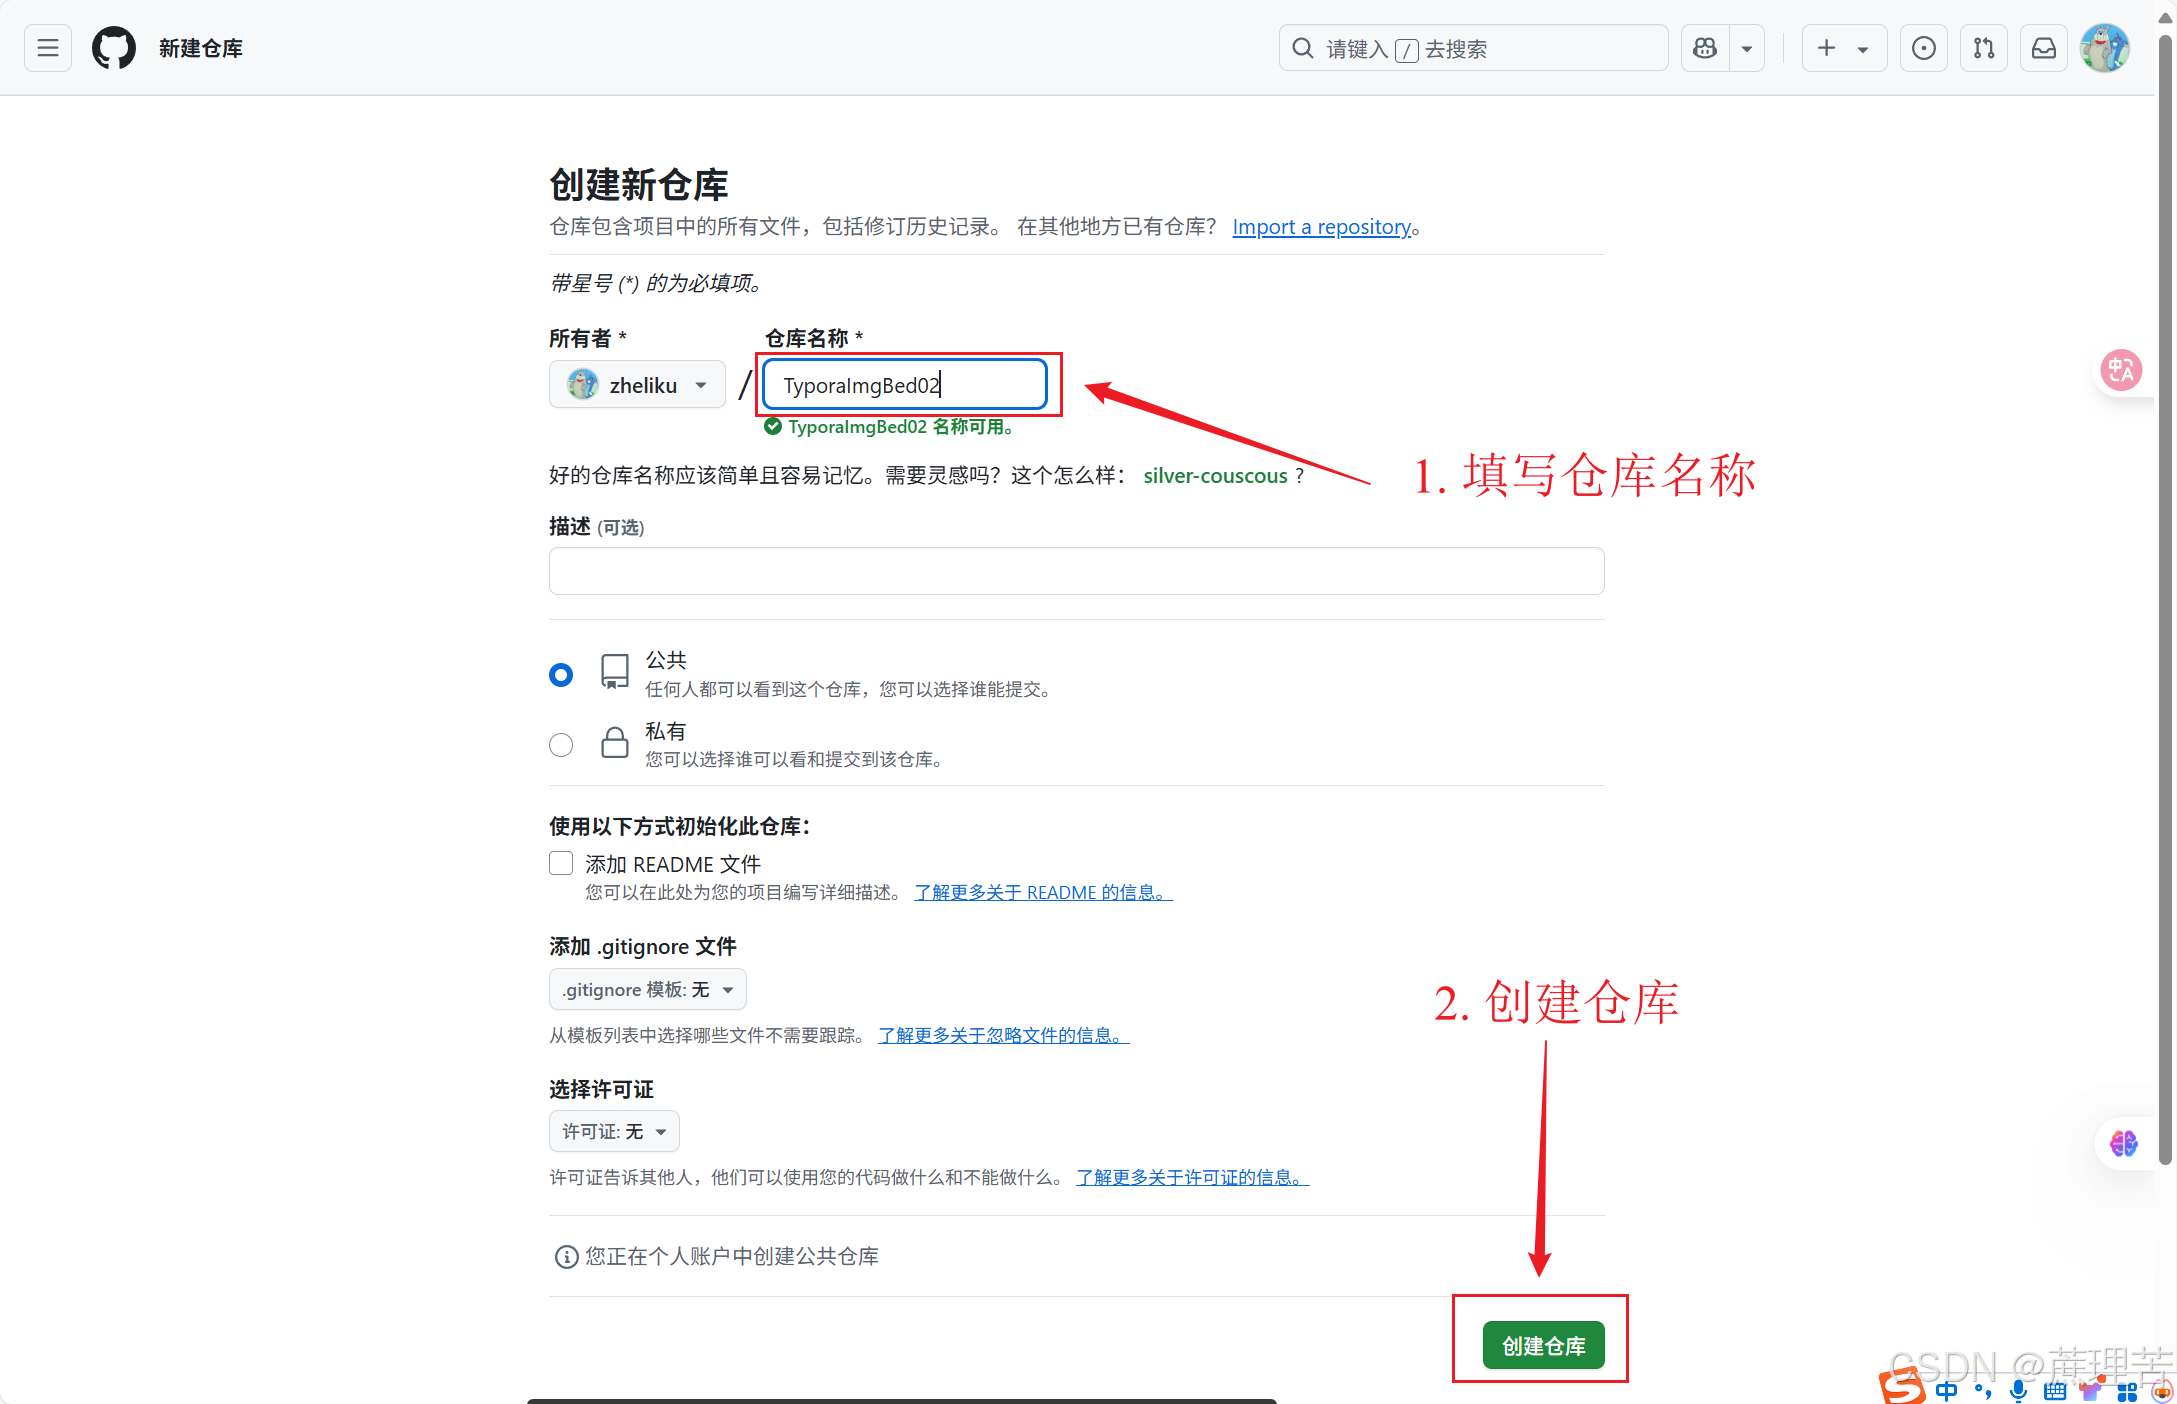The image size is (2177, 1404).
Task: Click the pink translate floating icon
Action: (x=2120, y=370)
